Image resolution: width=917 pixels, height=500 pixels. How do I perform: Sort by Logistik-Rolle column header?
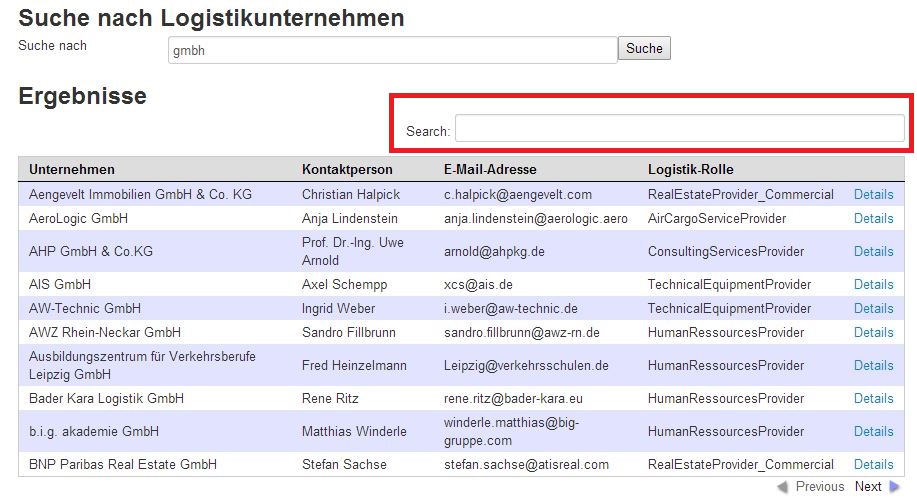pos(691,170)
